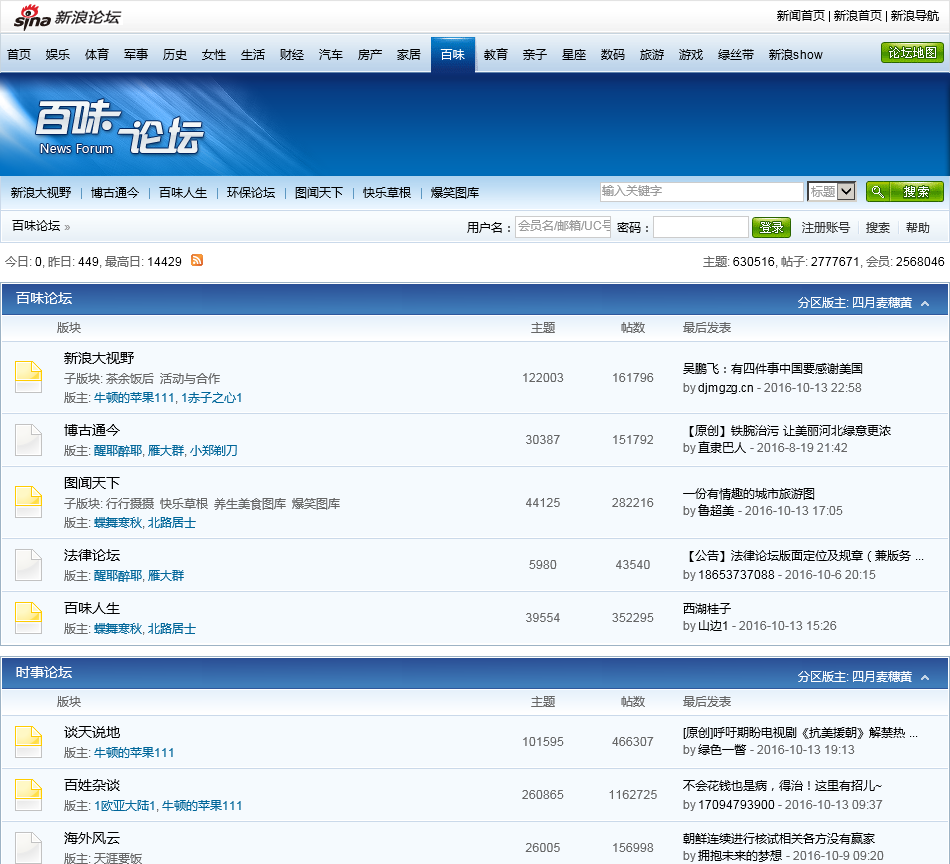Switch to the 军事 nav tab
The width and height of the screenshot is (950, 864).
(x=136, y=55)
